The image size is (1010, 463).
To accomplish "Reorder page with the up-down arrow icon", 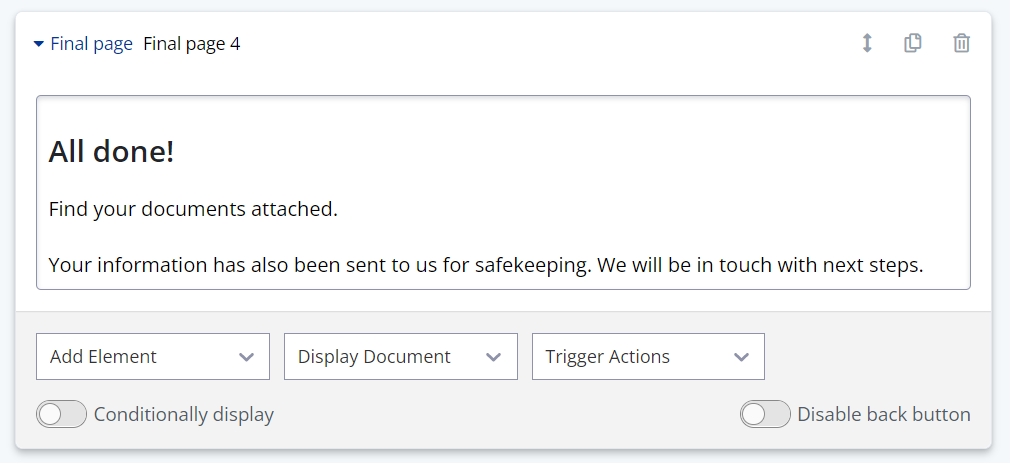I will [x=867, y=43].
